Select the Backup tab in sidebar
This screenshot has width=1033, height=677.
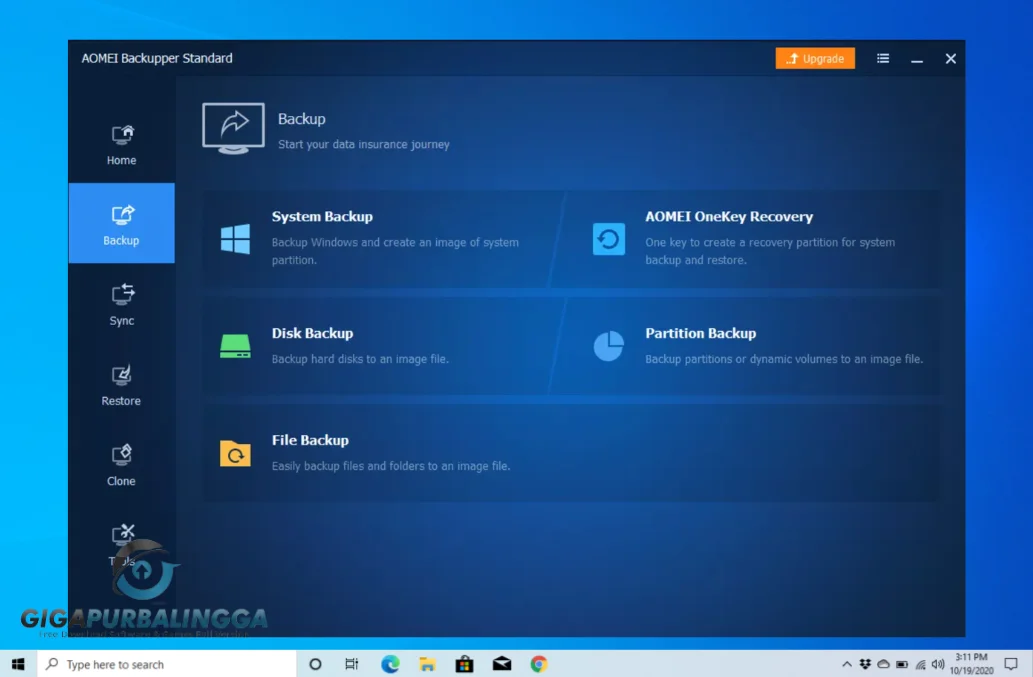[x=121, y=223]
